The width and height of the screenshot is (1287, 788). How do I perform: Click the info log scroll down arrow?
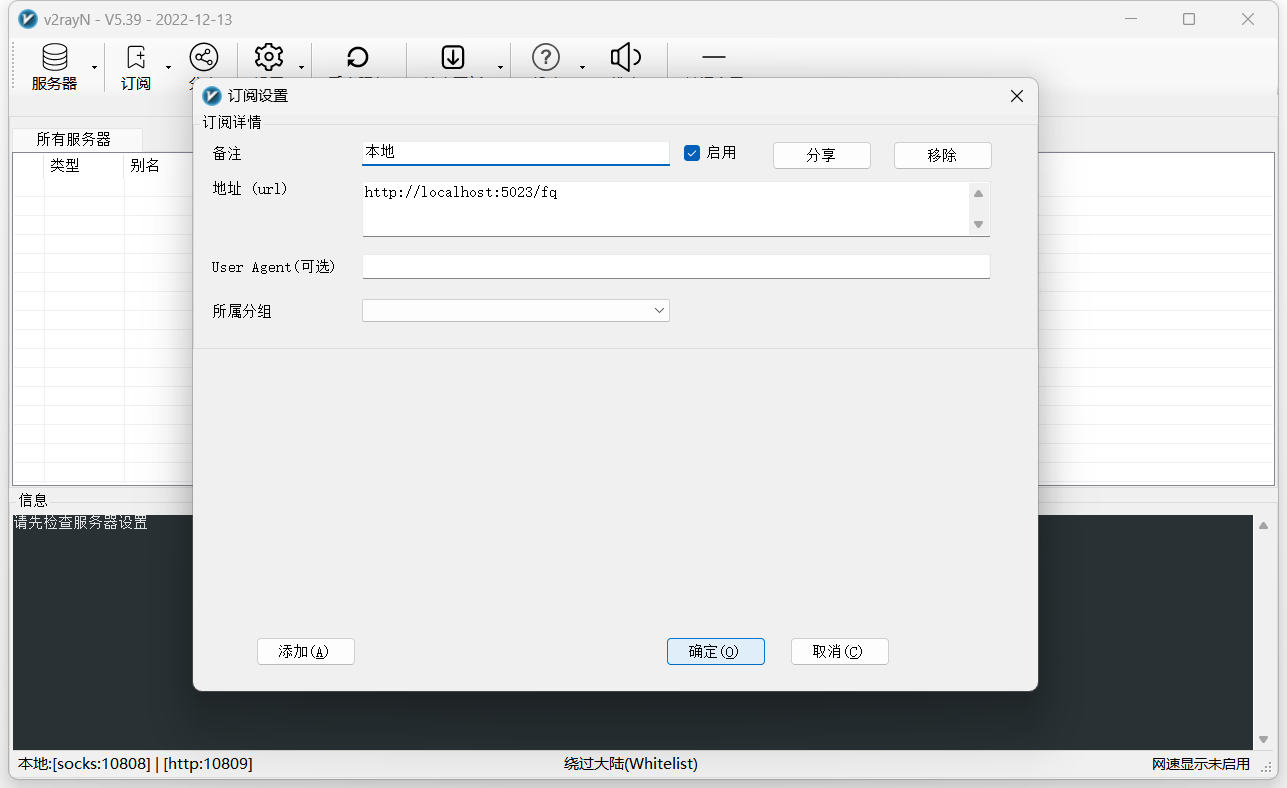tap(1264, 739)
